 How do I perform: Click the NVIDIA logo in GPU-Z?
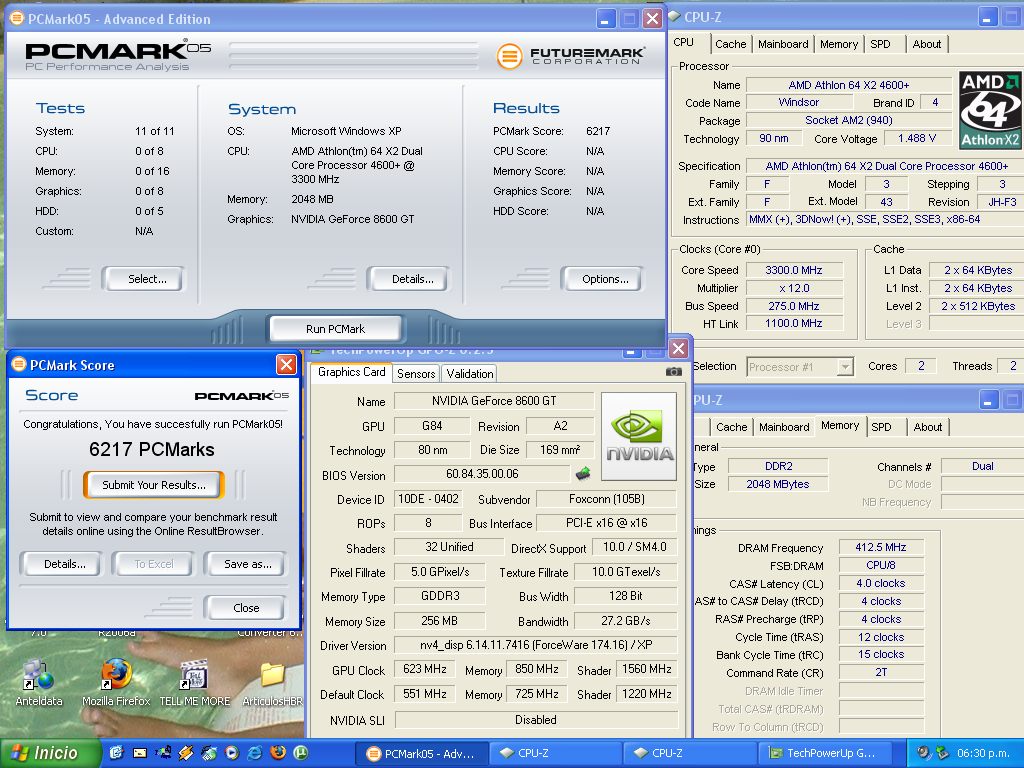[x=639, y=436]
